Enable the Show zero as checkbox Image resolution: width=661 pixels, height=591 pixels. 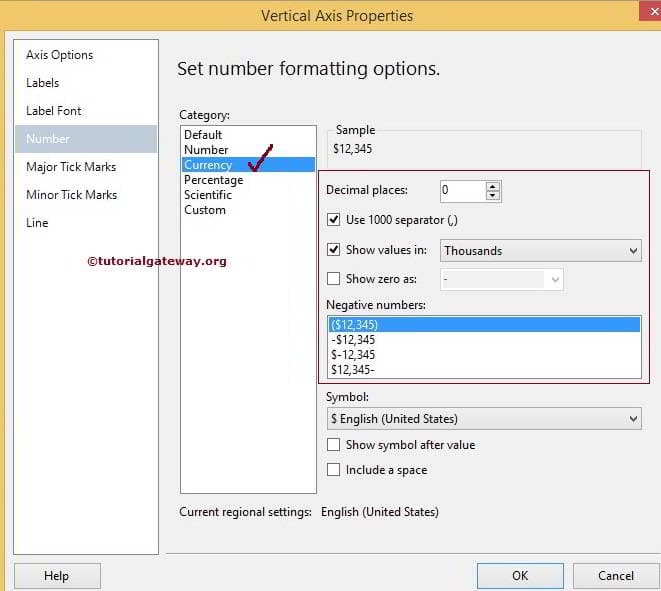333,279
